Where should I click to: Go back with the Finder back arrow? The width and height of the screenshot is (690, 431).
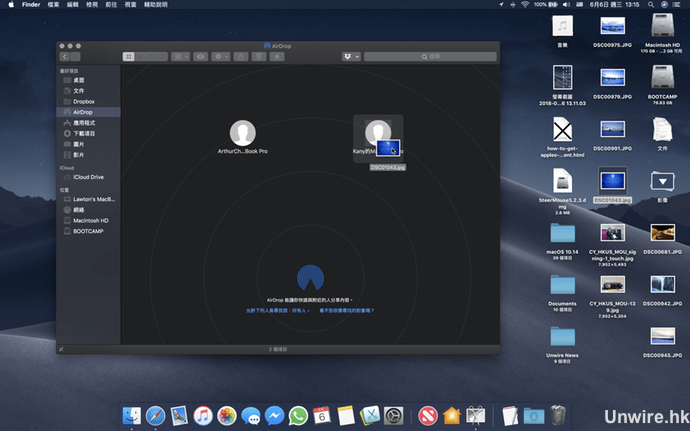point(64,56)
